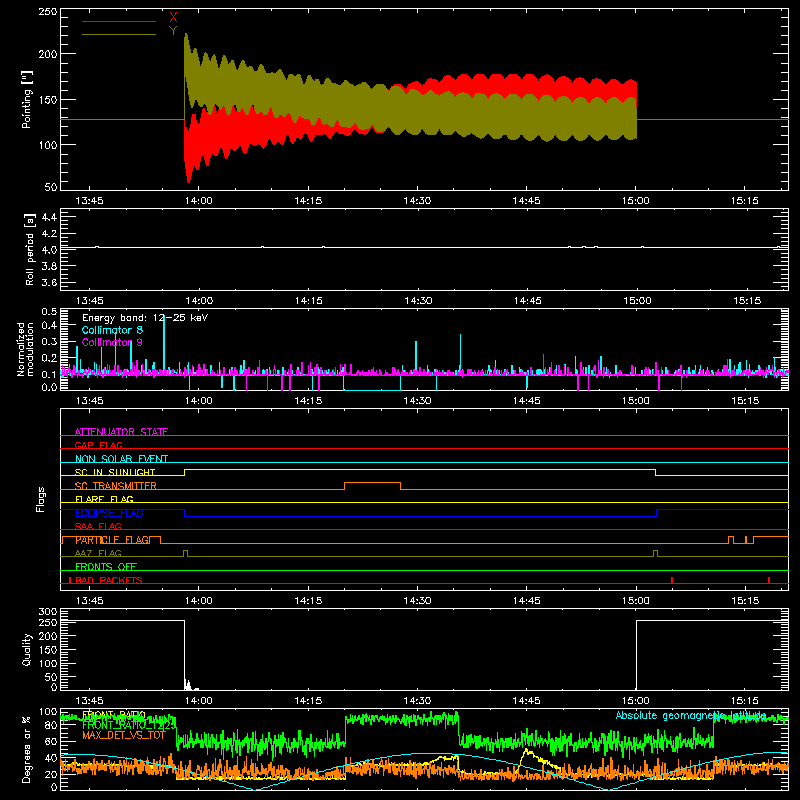
Task: Click the 15:00 tick under Flags plot
Action: click(x=636, y=601)
